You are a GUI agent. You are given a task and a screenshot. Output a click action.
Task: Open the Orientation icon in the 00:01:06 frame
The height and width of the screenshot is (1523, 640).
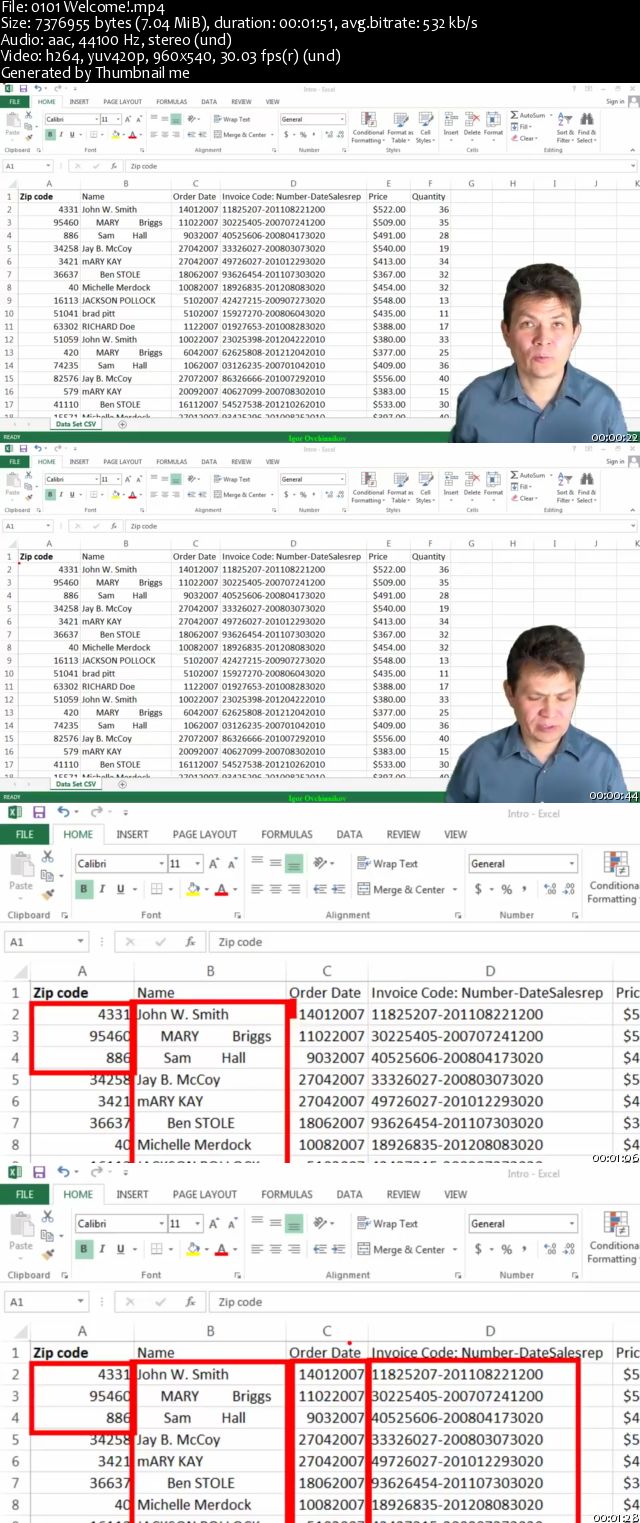click(x=322, y=863)
